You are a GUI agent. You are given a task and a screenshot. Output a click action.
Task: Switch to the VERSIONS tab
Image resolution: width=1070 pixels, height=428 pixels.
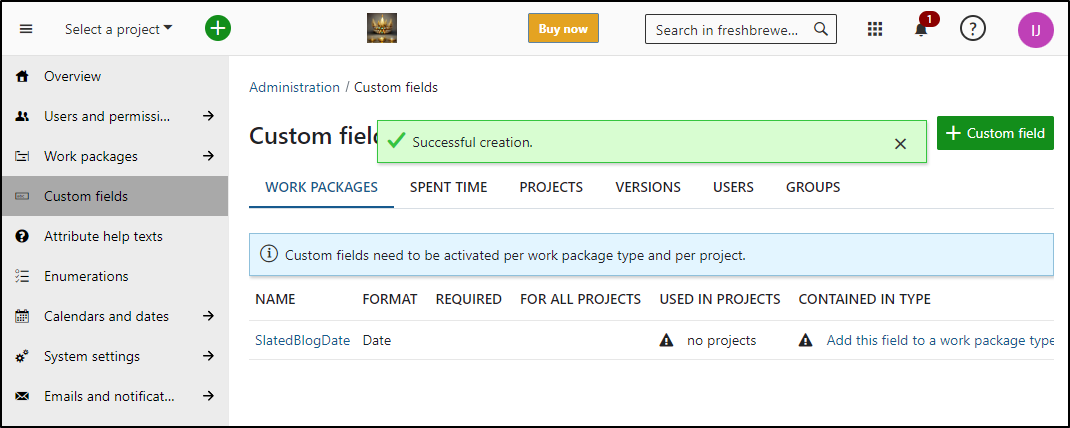(x=648, y=187)
